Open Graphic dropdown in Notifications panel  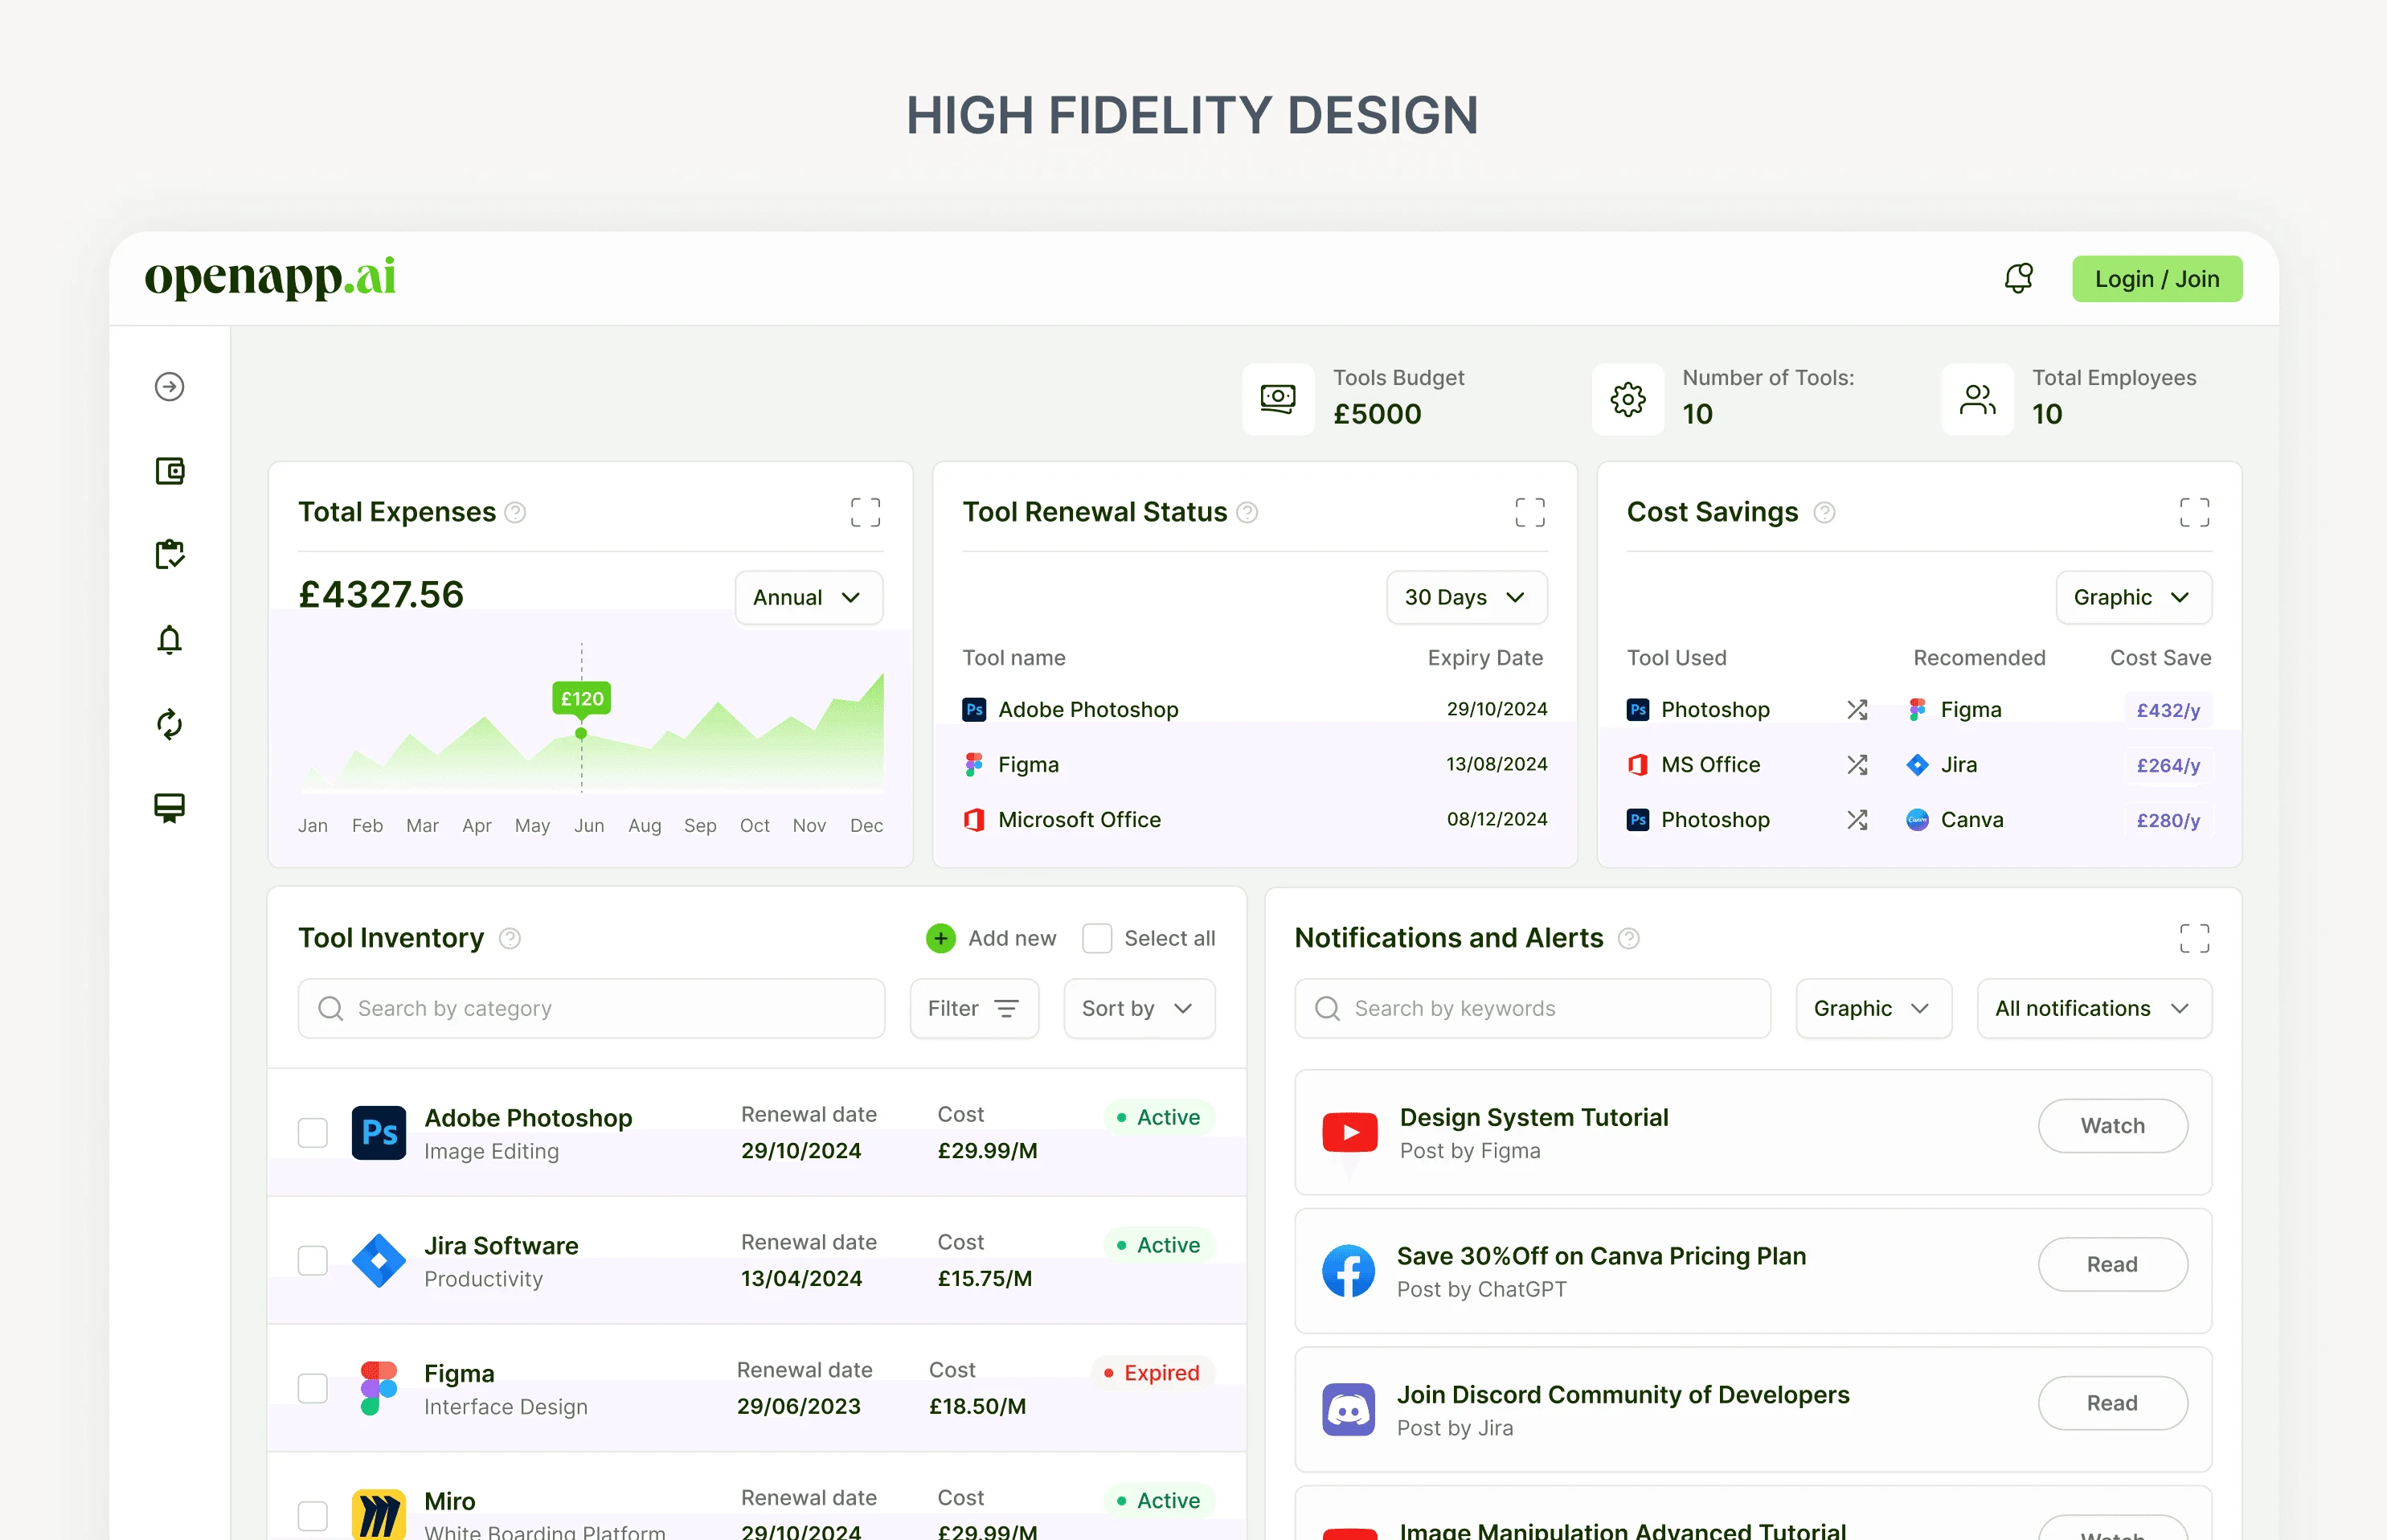1873,1008
